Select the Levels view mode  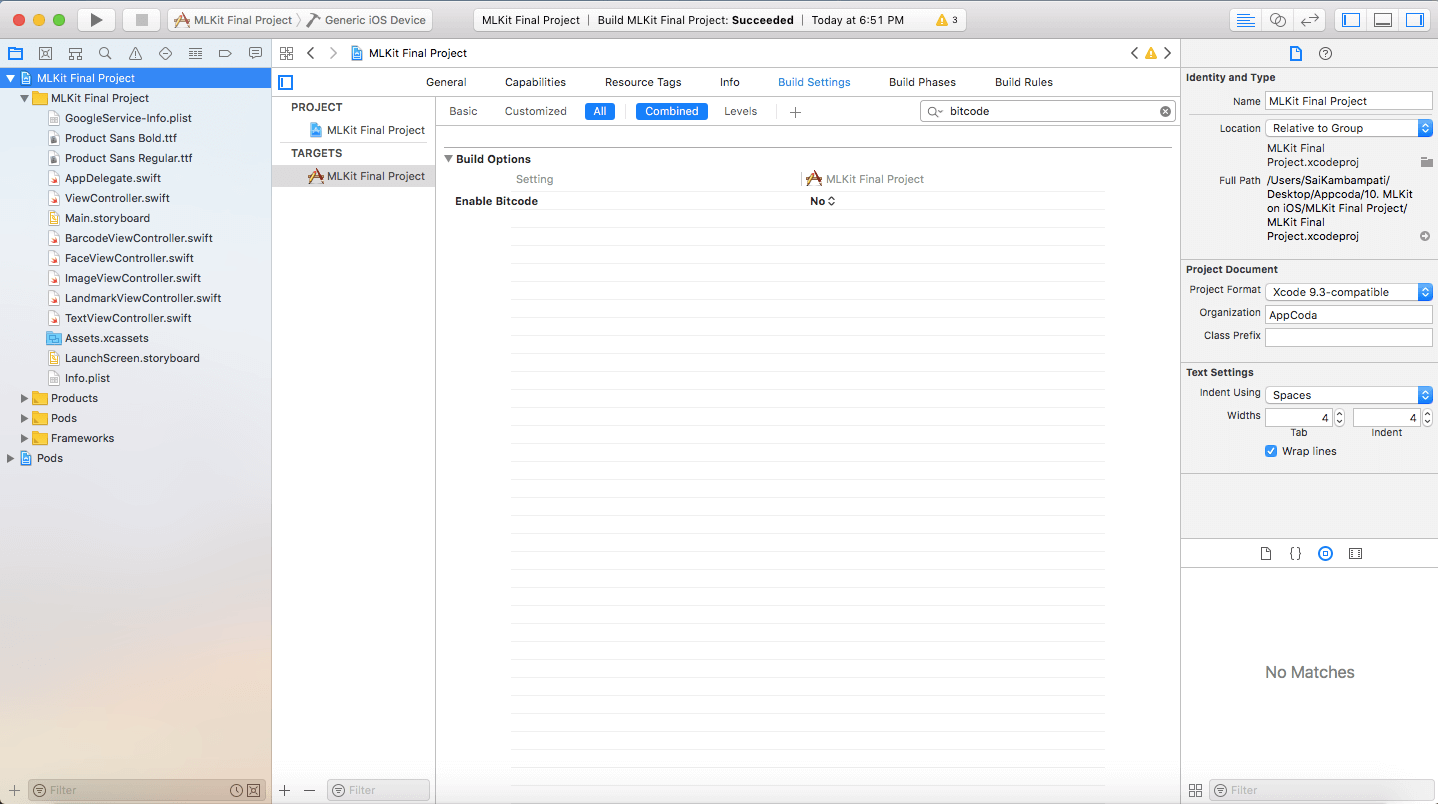741,111
